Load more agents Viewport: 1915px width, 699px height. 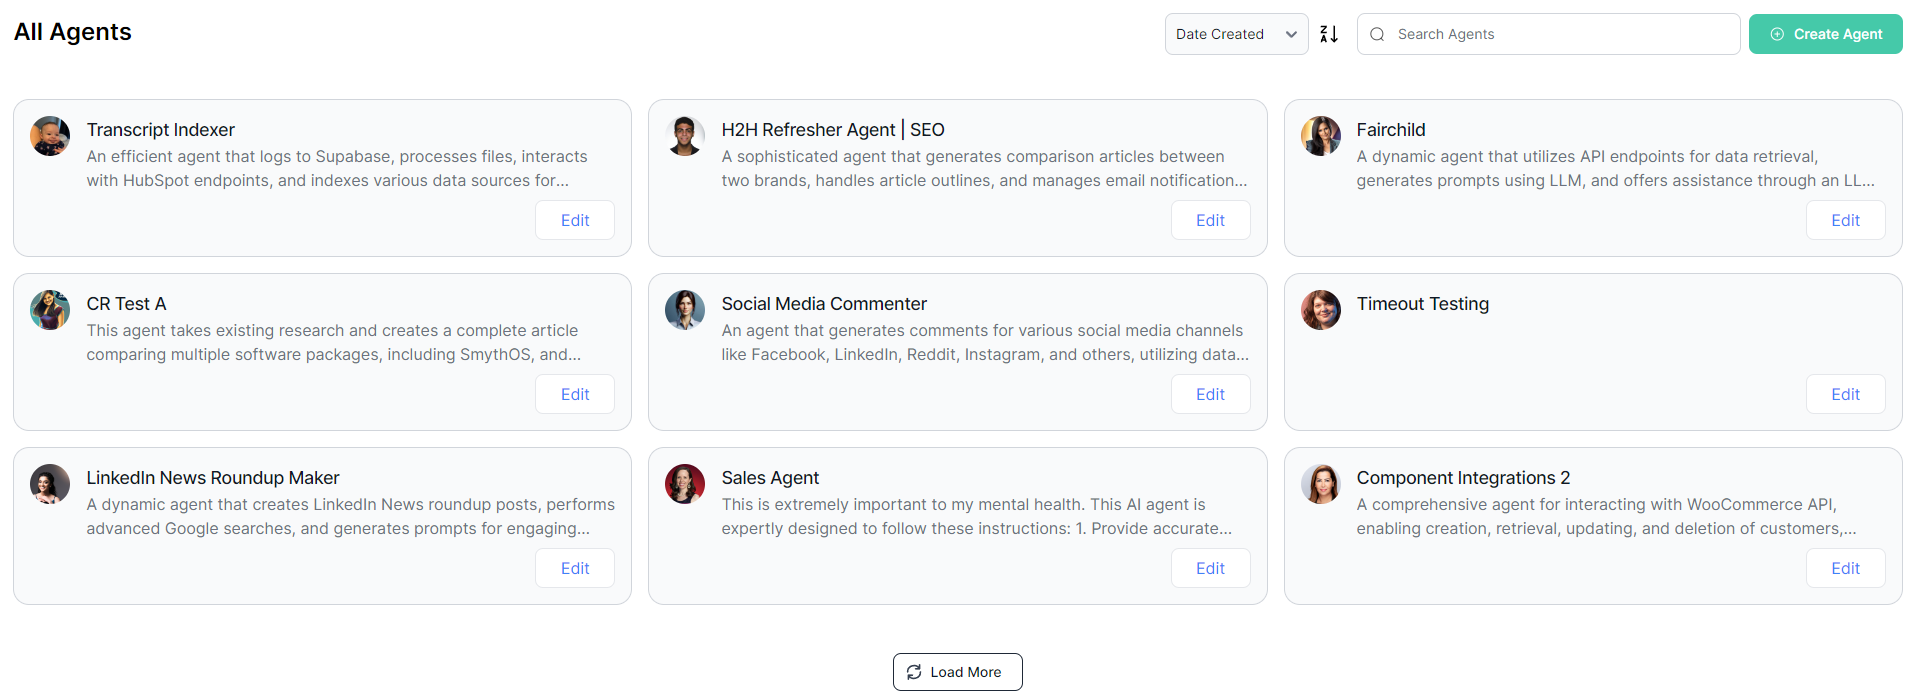pyautogui.click(x=957, y=672)
